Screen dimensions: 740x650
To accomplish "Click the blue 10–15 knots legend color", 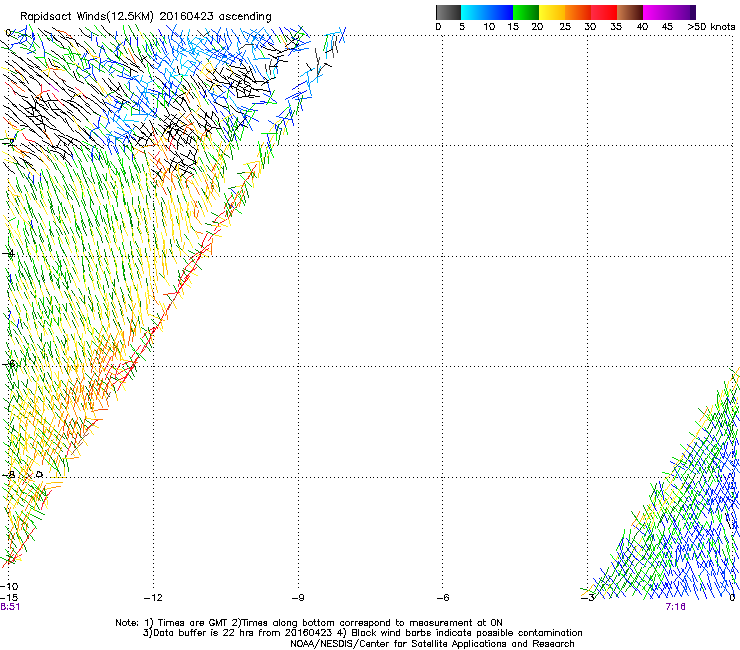I will [500, 12].
